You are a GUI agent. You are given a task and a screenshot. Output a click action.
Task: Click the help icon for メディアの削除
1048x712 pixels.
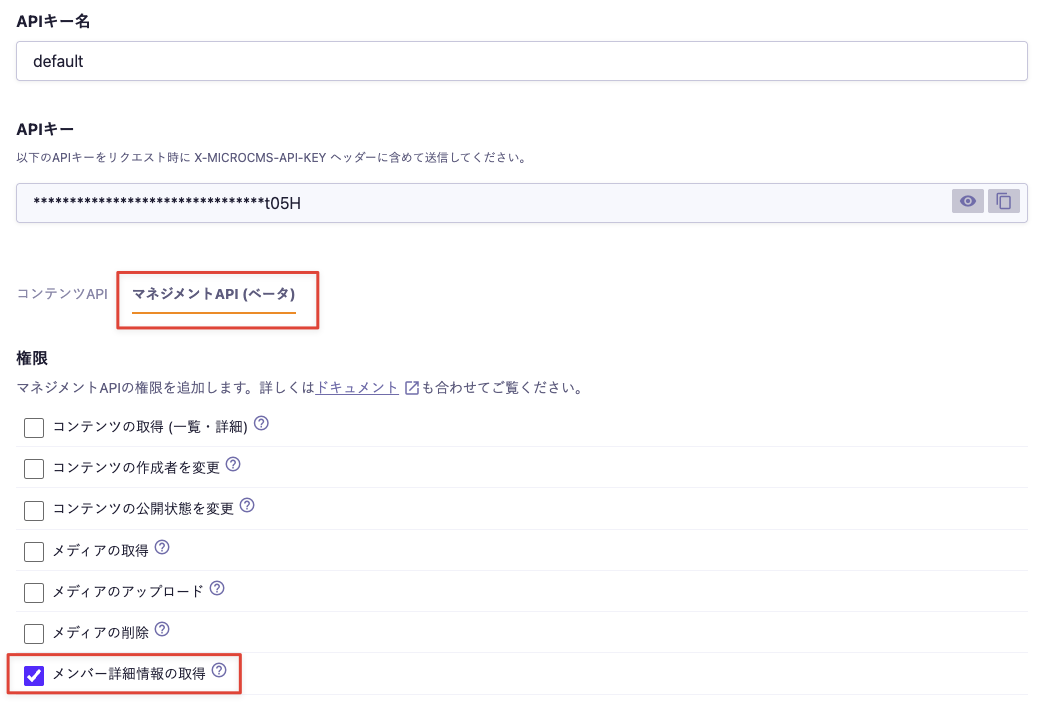tap(160, 631)
